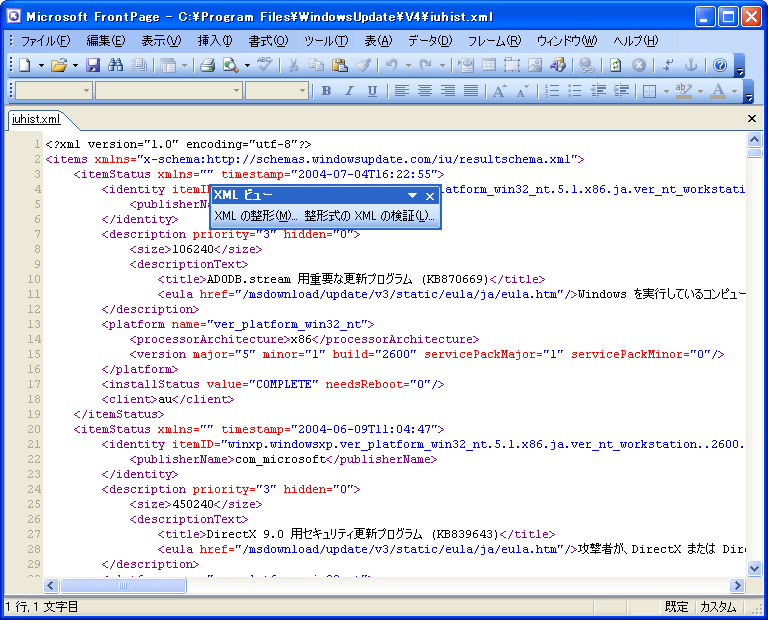Click the Insert Picture icon
Viewport: 768px width, 620px height.
coord(535,65)
